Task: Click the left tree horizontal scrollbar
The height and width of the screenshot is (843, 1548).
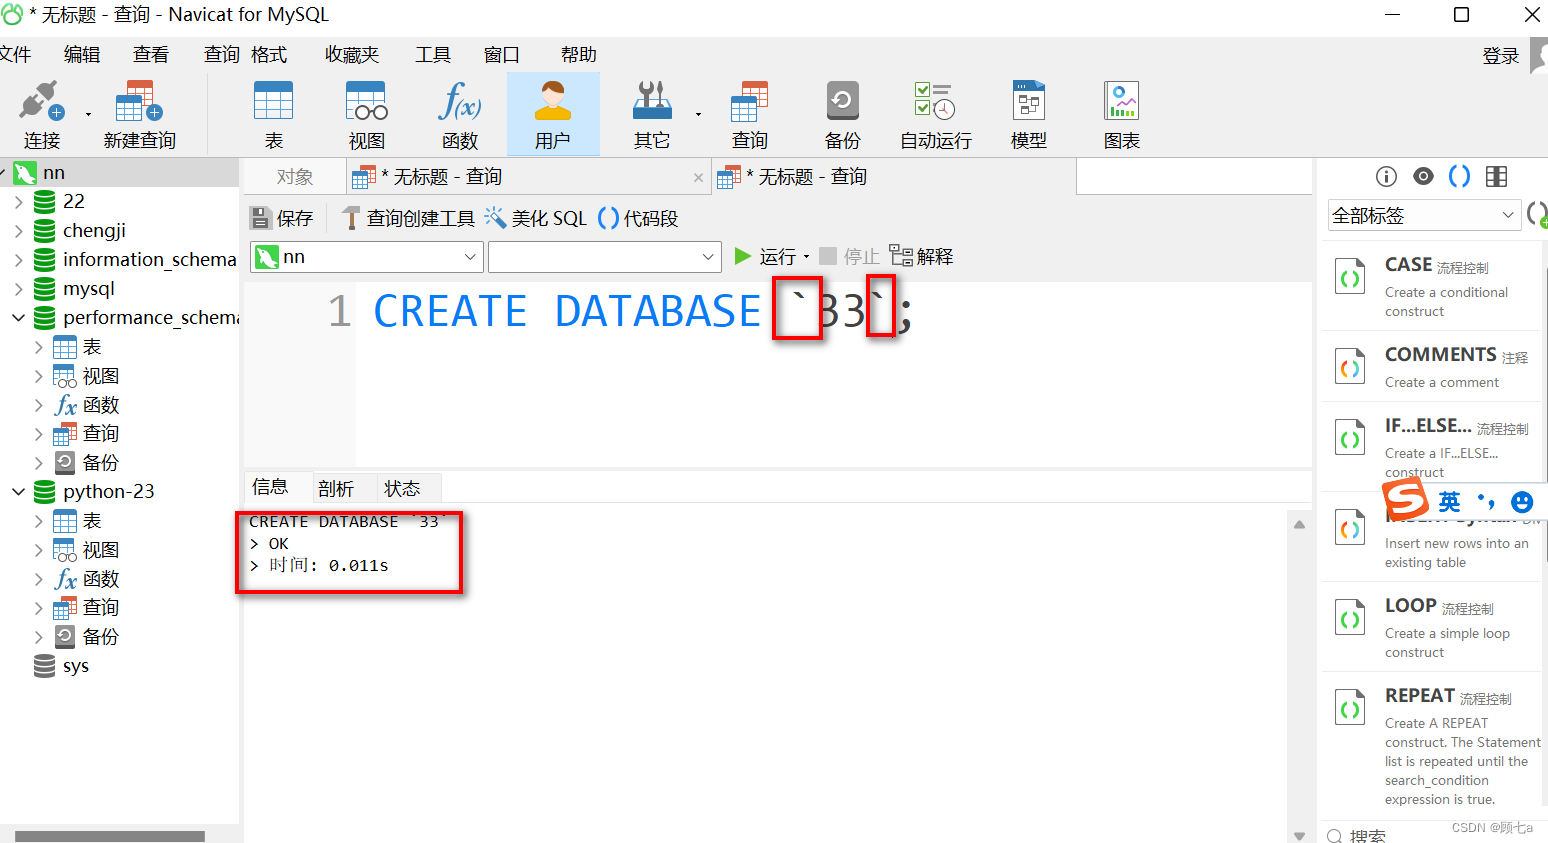Action: (110, 836)
